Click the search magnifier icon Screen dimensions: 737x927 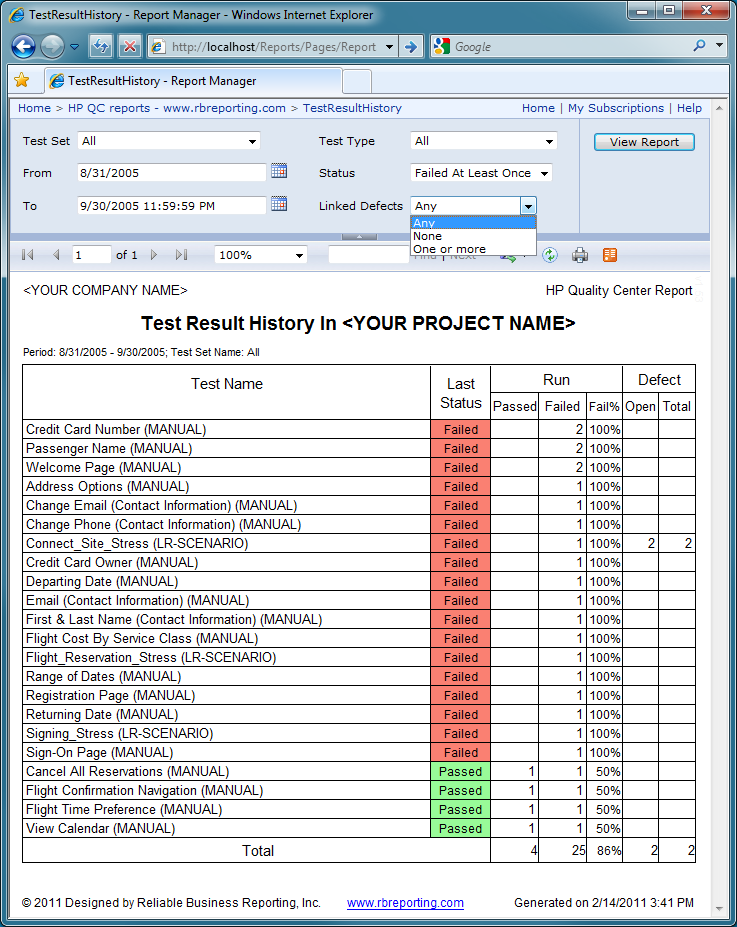[x=699, y=46]
